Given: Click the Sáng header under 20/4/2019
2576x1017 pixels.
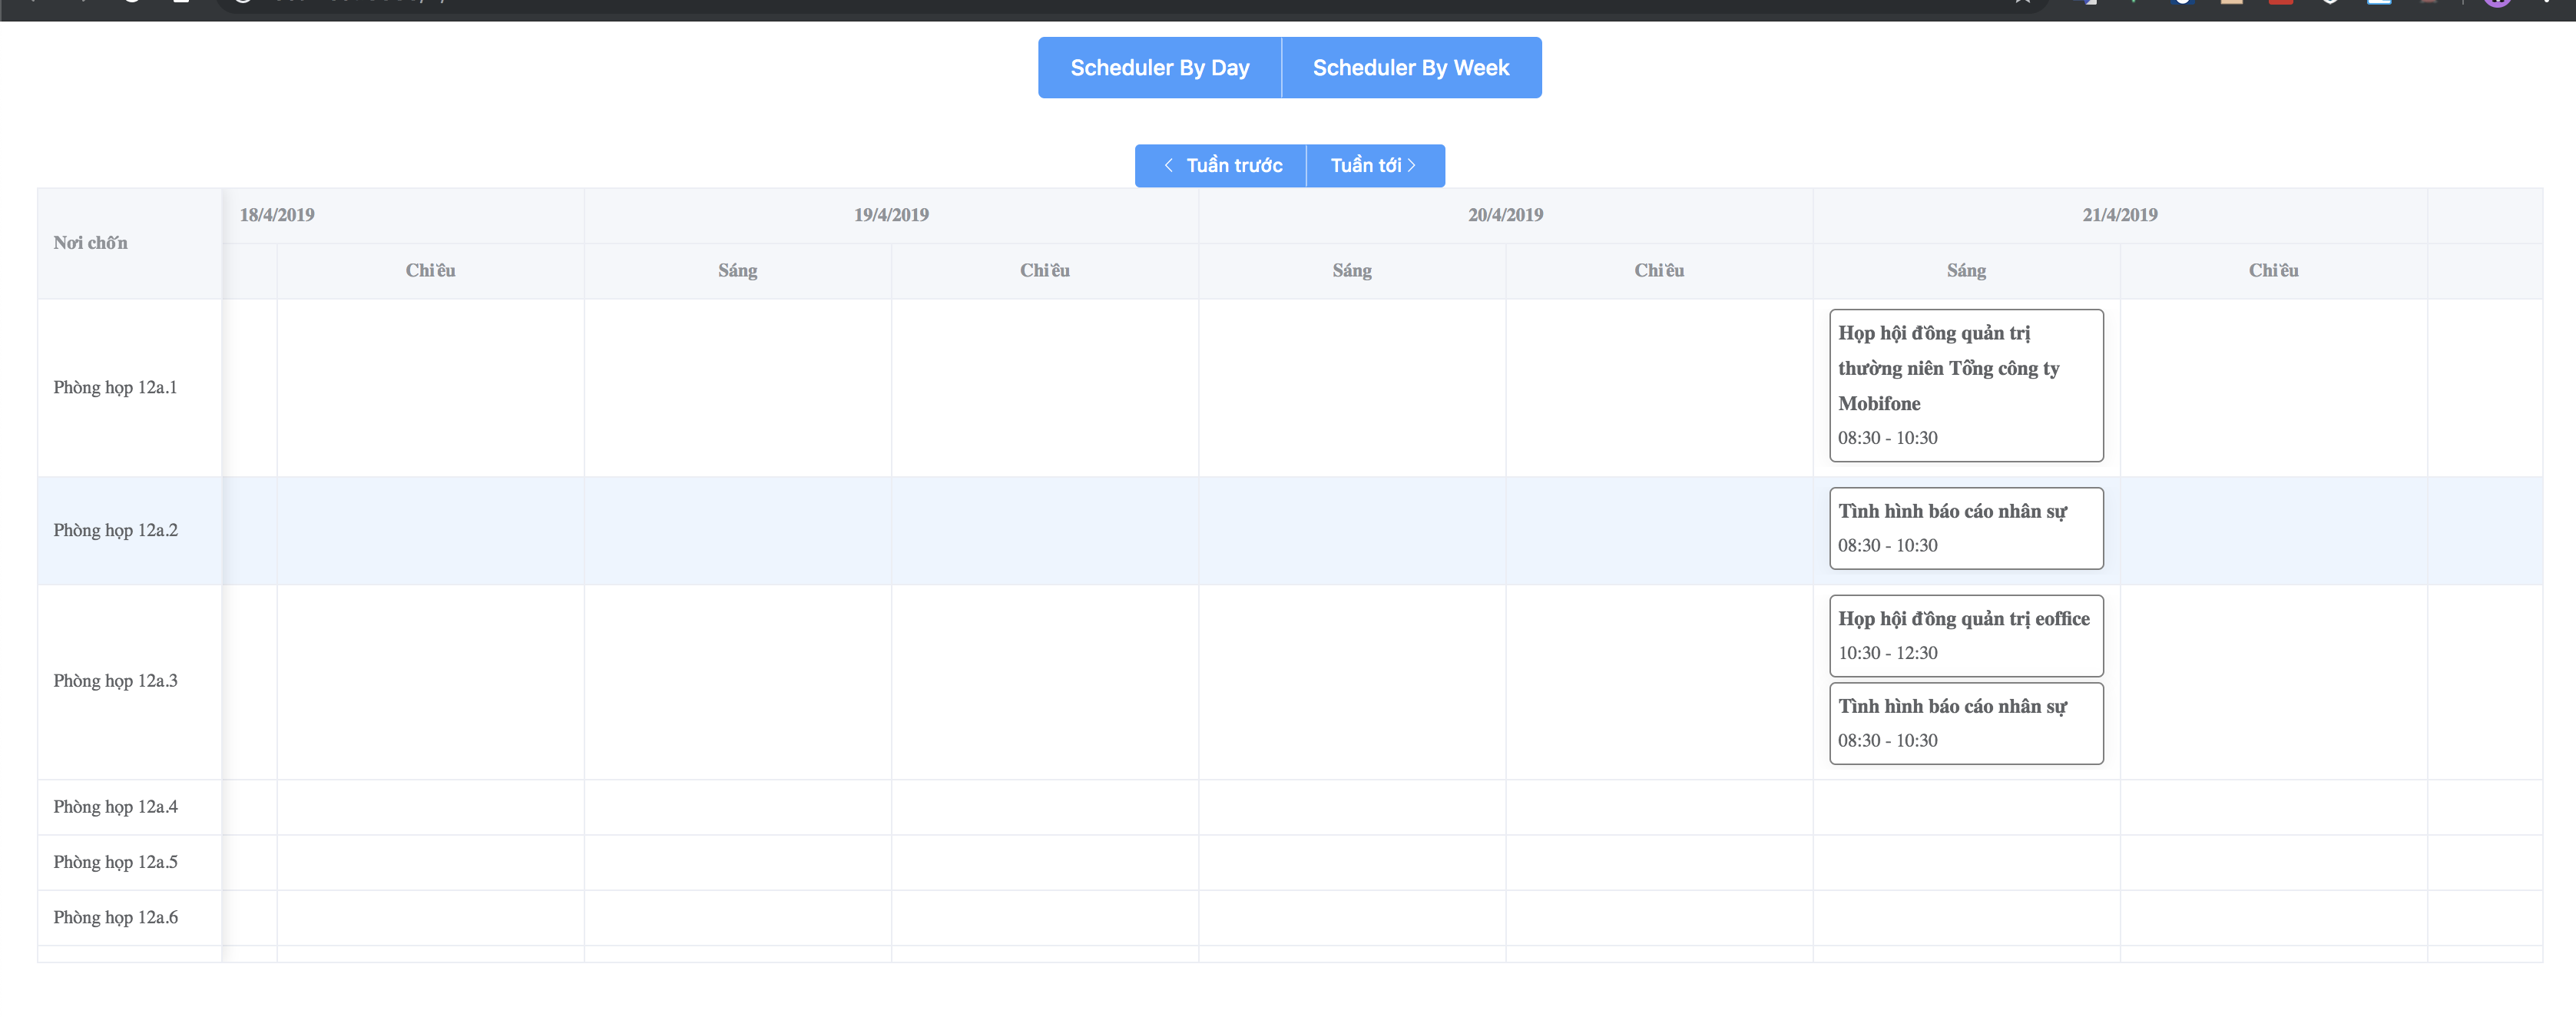Looking at the screenshot, I should pyautogui.click(x=1352, y=271).
